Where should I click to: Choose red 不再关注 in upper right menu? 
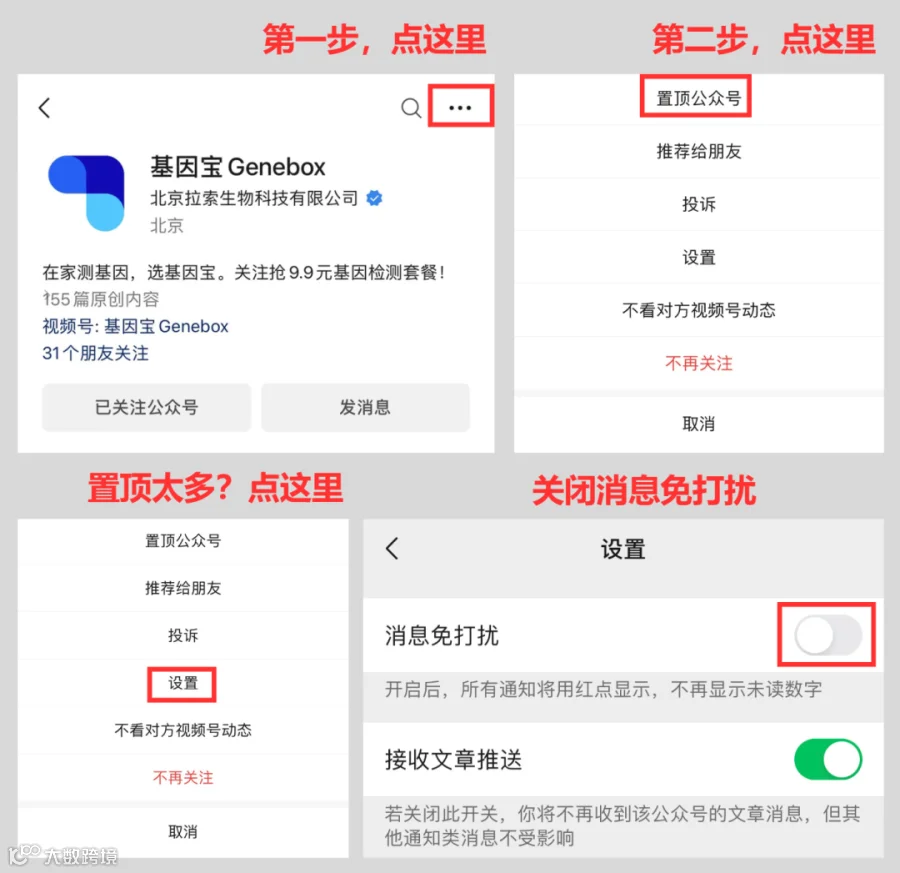coord(699,363)
